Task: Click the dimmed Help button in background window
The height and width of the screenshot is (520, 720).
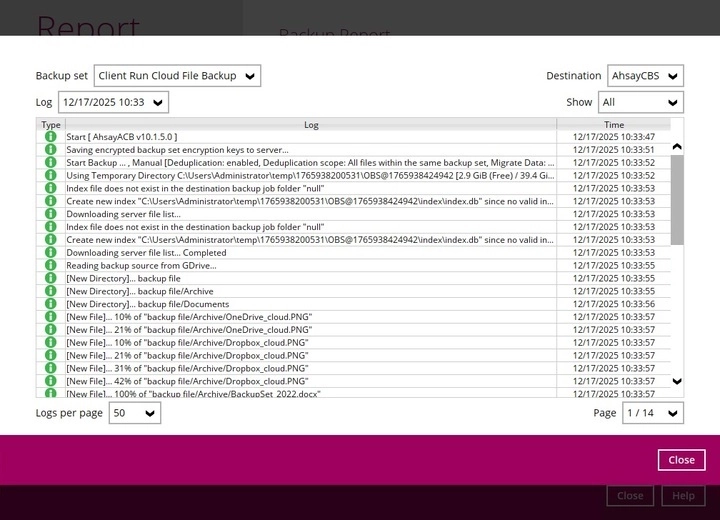Action: pyautogui.click(x=683, y=496)
